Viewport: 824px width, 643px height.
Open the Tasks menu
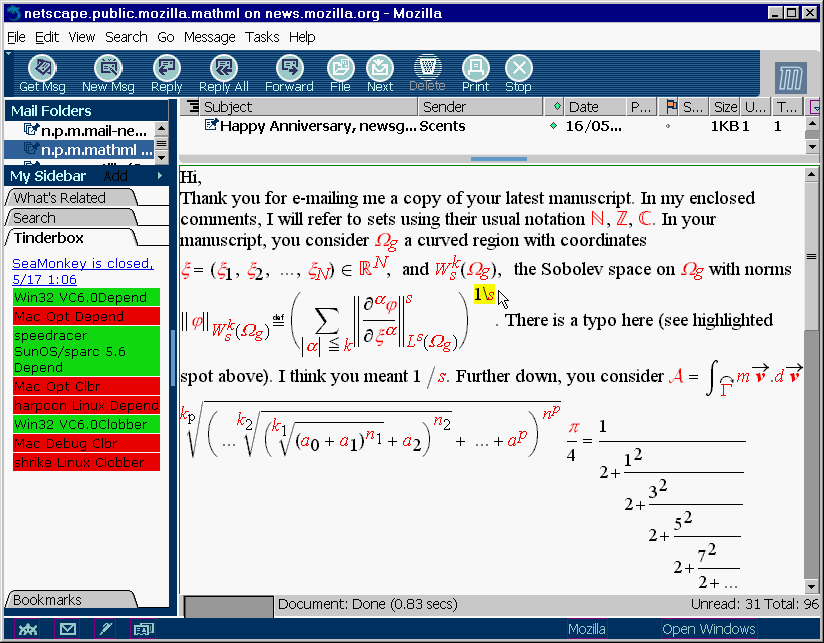point(262,37)
